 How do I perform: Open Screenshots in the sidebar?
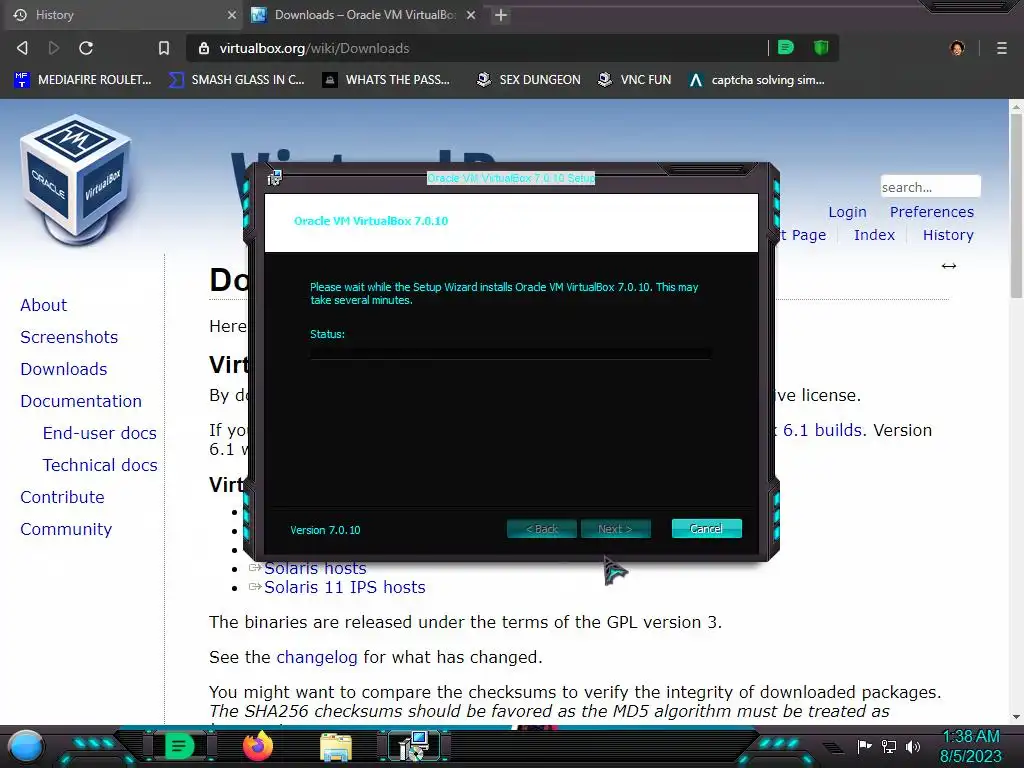point(69,338)
